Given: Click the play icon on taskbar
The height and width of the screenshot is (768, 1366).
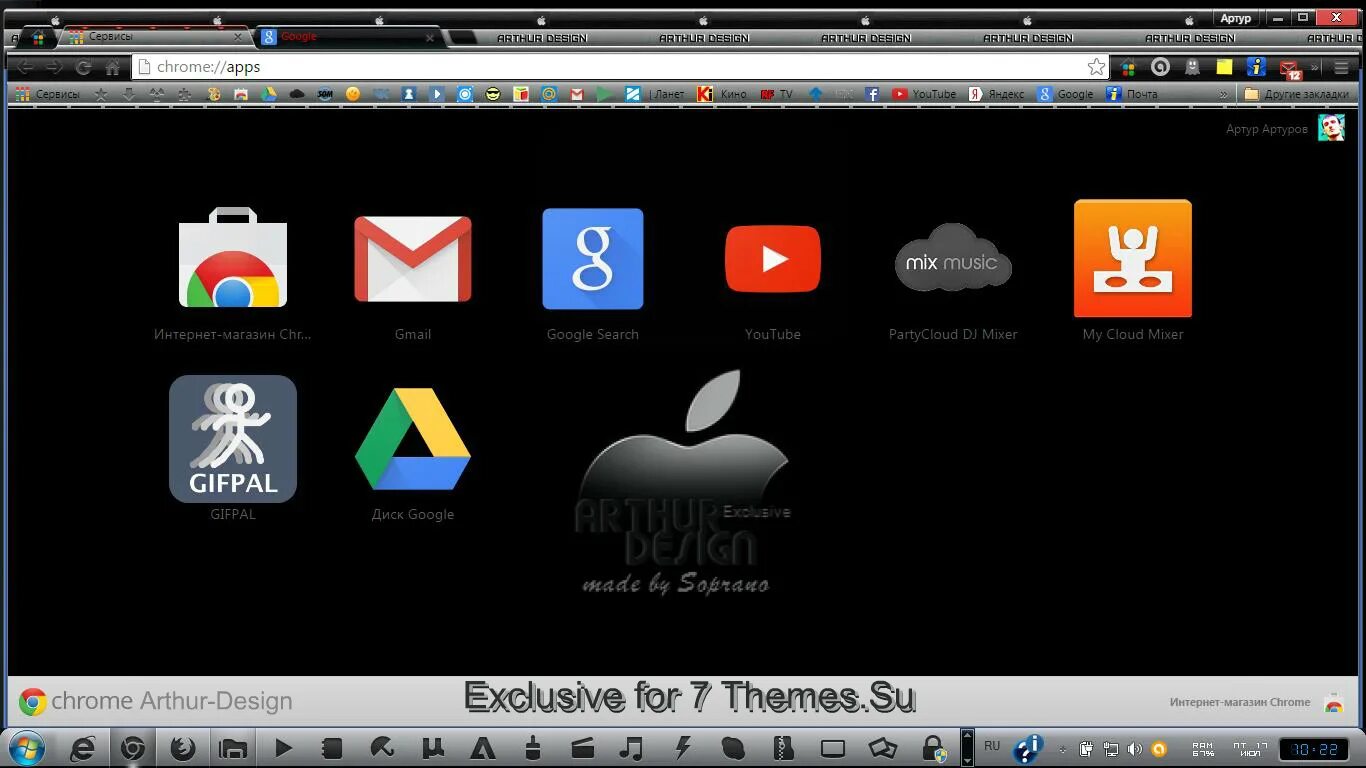Looking at the screenshot, I should tap(283, 748).
